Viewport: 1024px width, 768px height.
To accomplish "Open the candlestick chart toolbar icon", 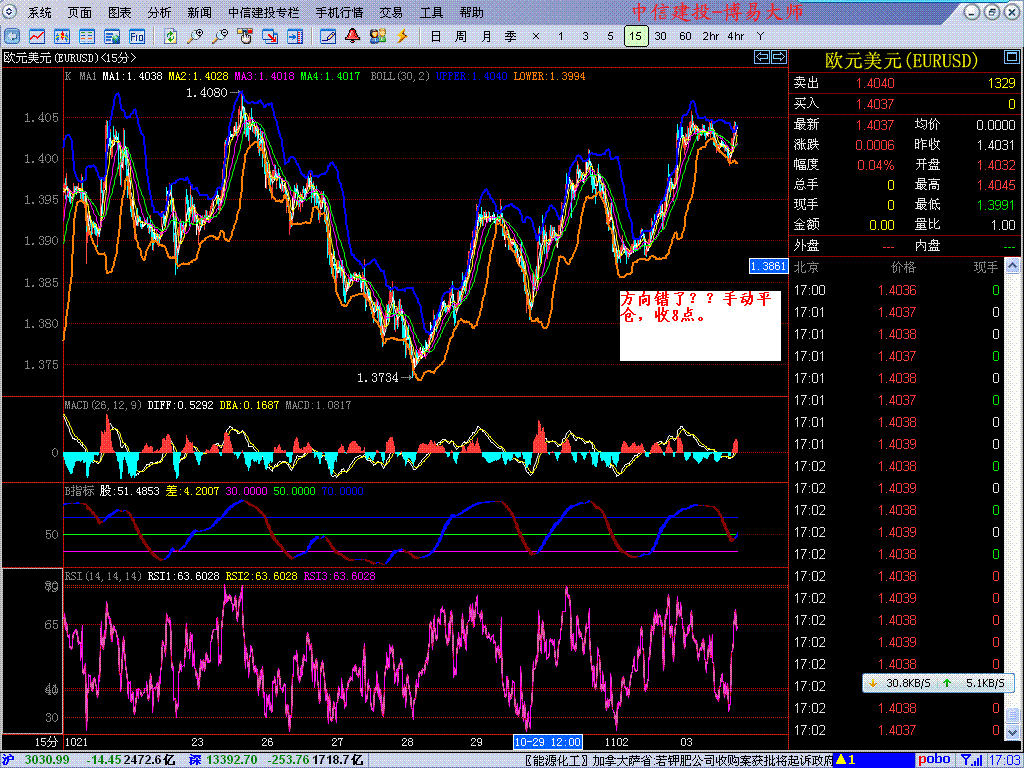I will pyautogui.click(x=62, y=36).
